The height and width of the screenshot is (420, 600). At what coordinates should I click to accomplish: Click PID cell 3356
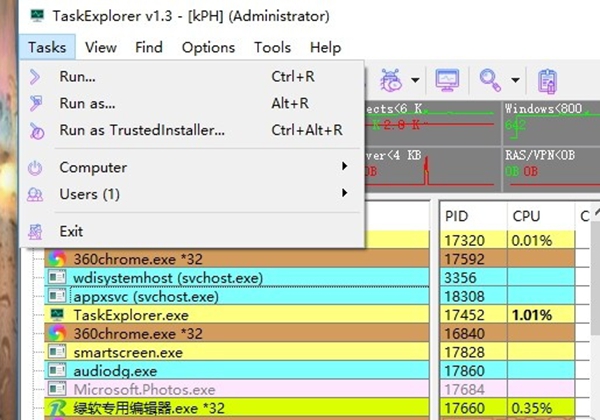pyautogui.click(x=473, y=278)
